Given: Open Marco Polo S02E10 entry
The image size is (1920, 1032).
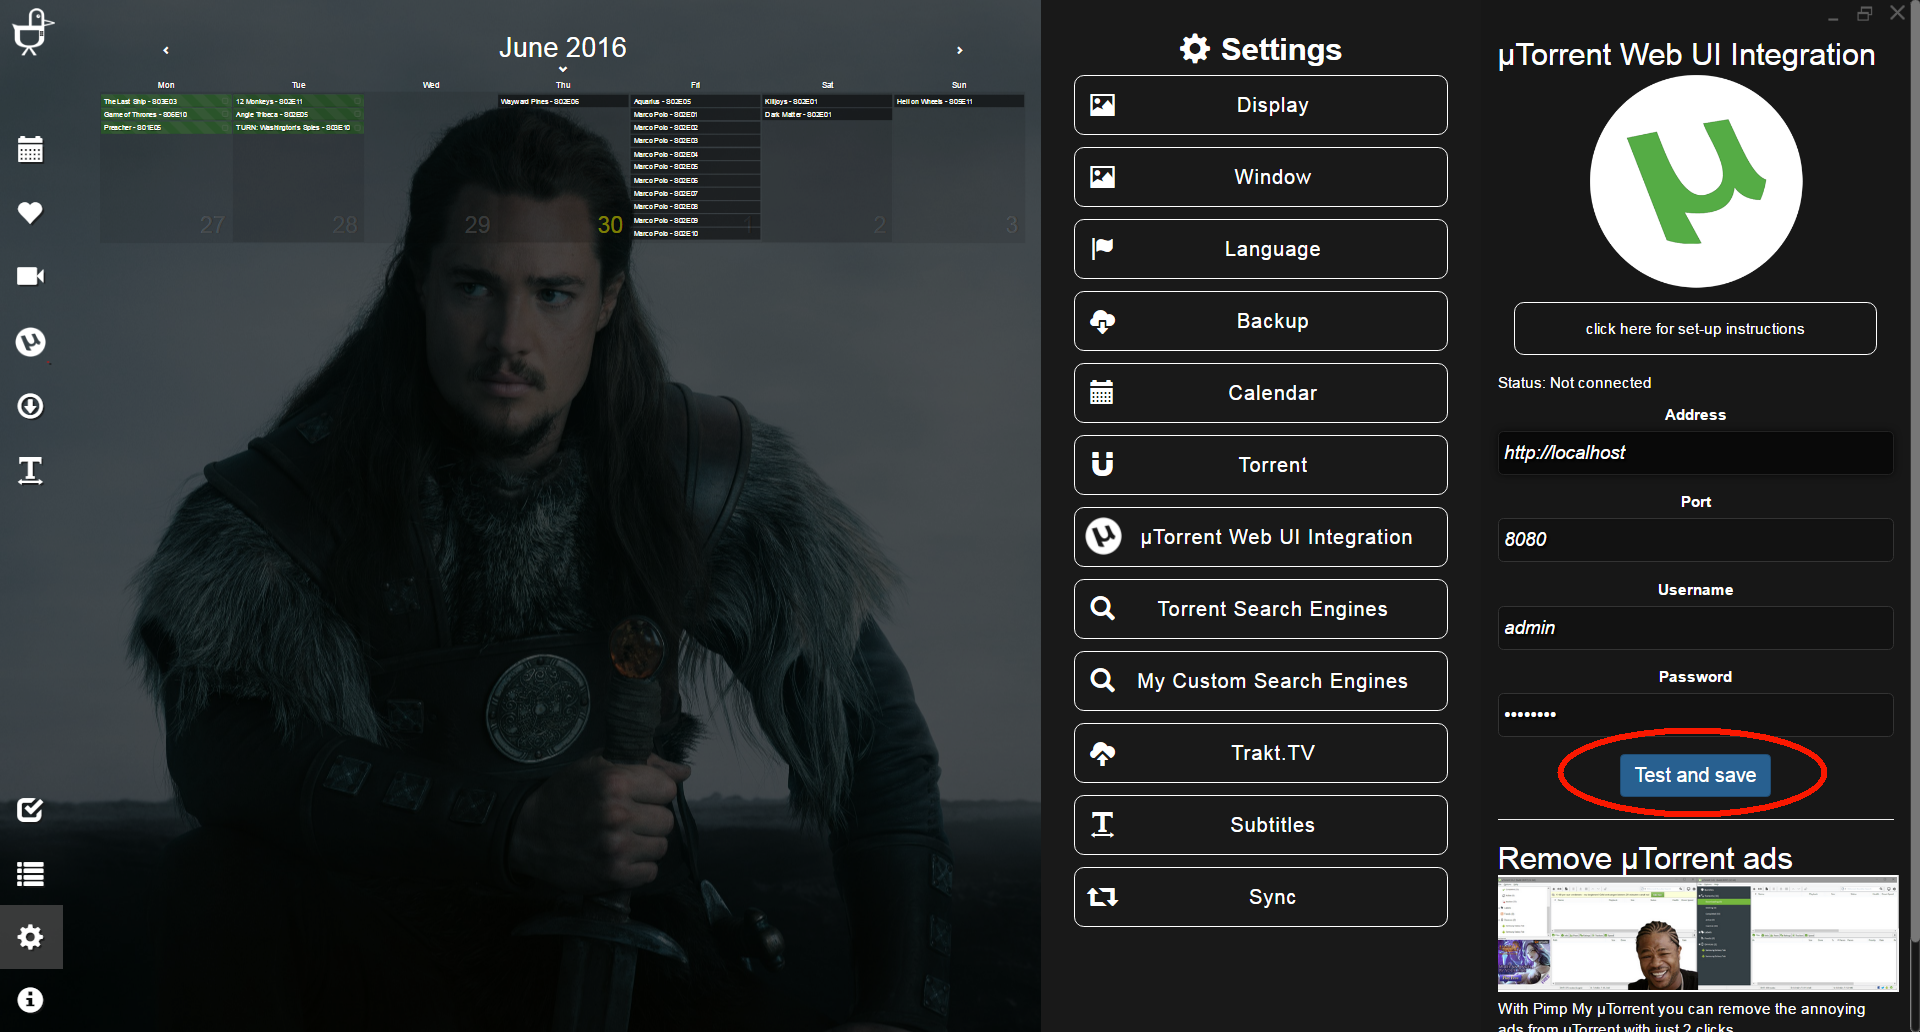Looking at the screenshot, I should pos(695,233).
